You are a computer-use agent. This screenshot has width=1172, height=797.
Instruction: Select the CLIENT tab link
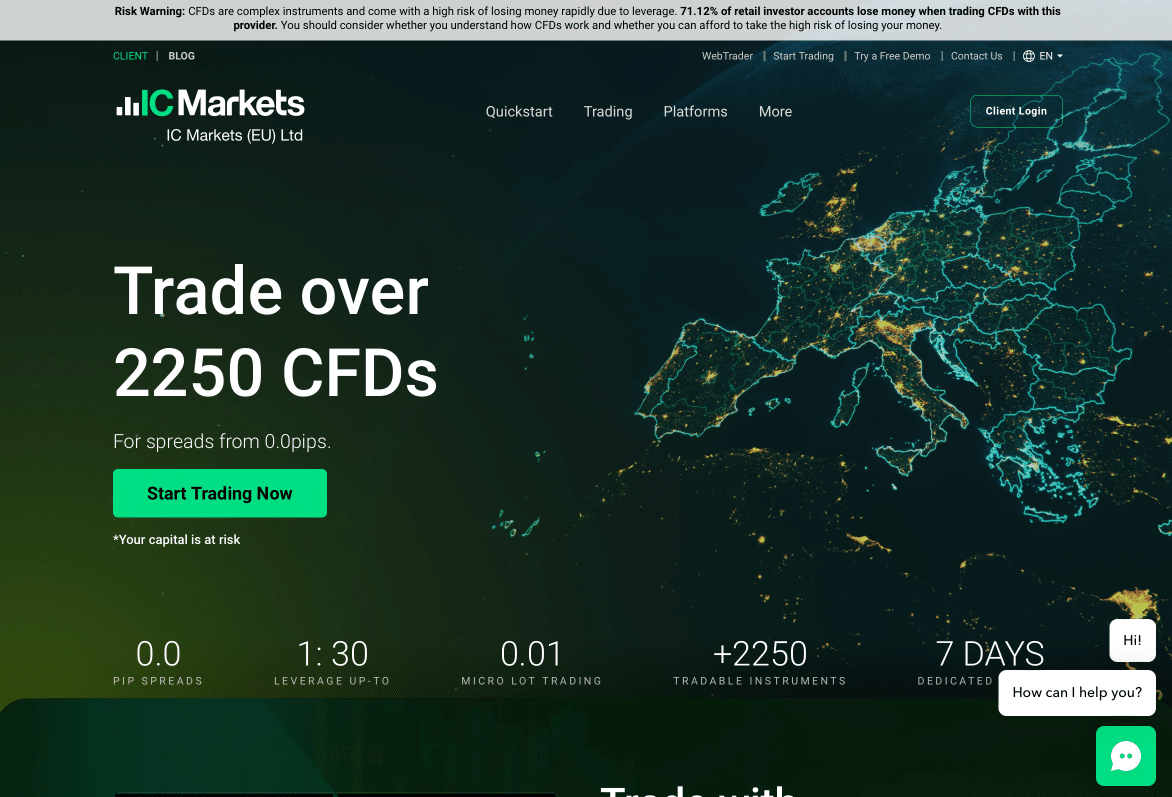[x=130, y=56]
